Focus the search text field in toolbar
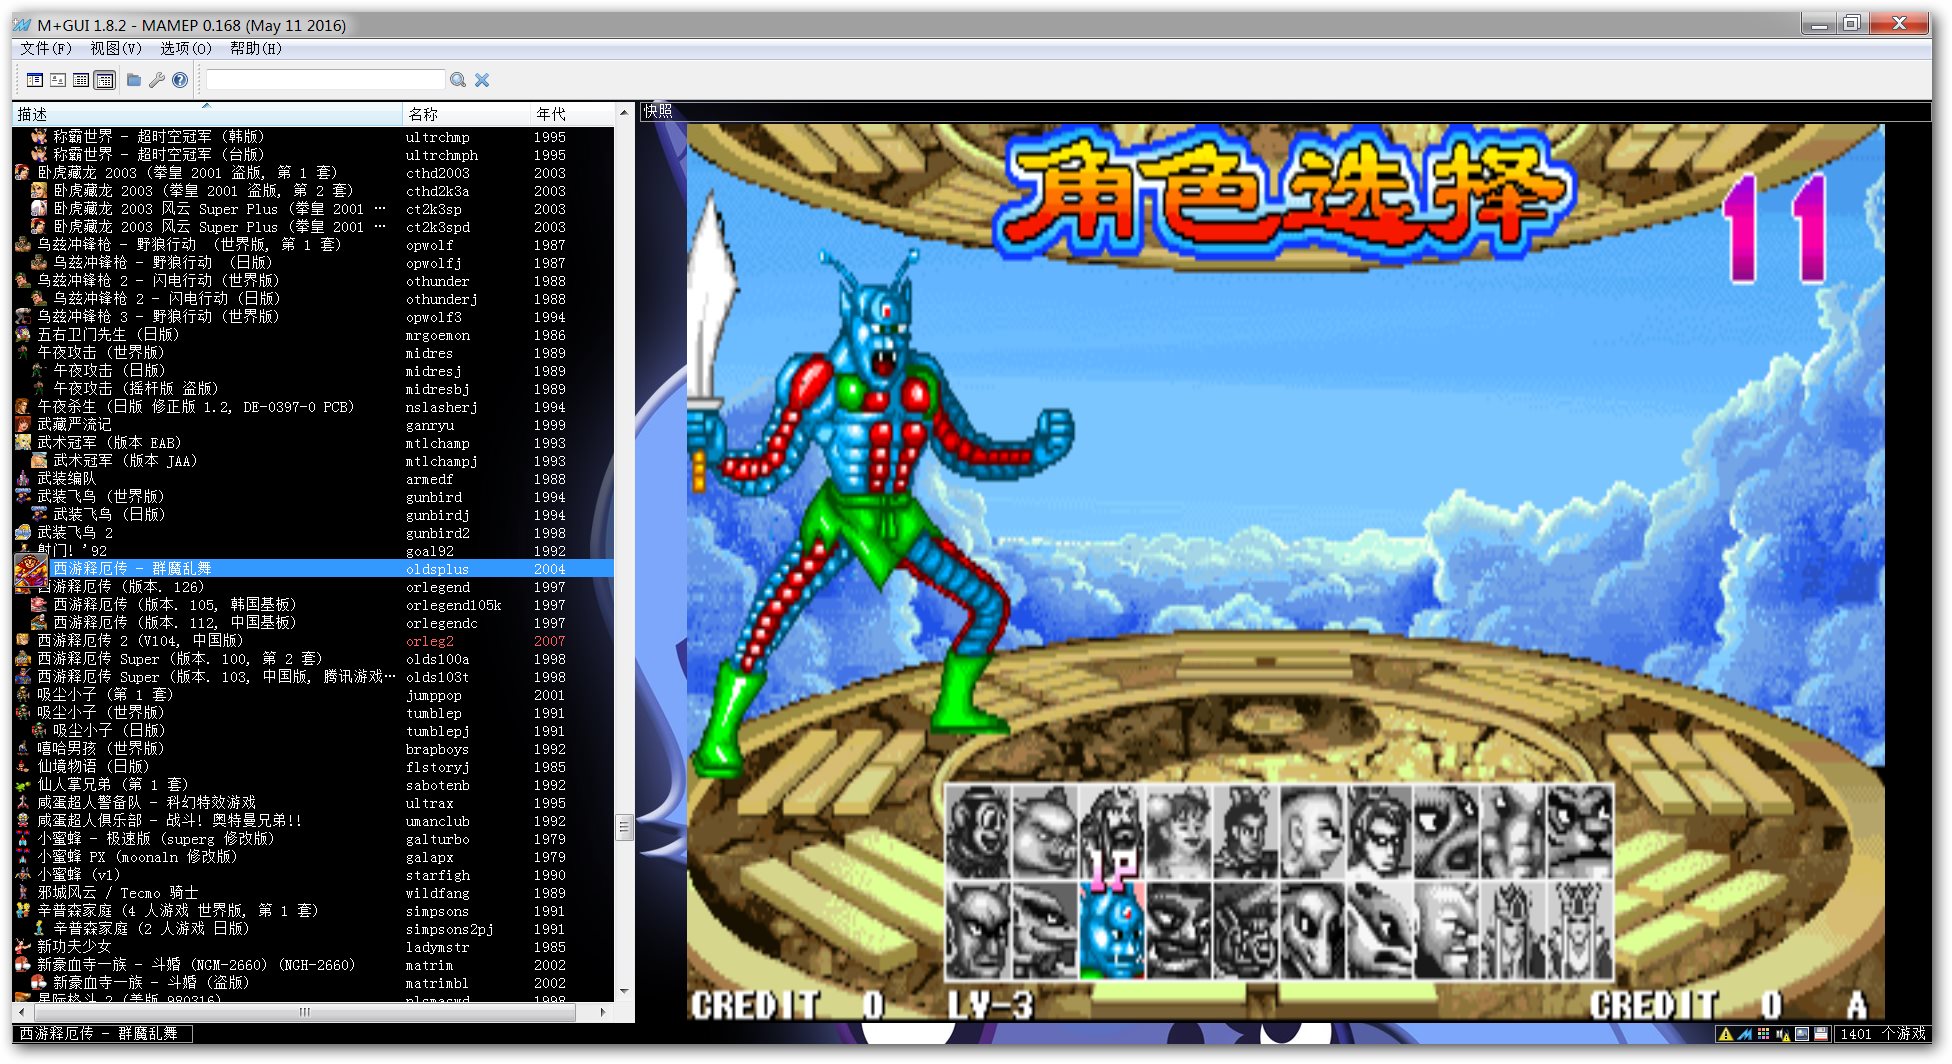This screenshot has width=1952, height=1064. (325, 80)
